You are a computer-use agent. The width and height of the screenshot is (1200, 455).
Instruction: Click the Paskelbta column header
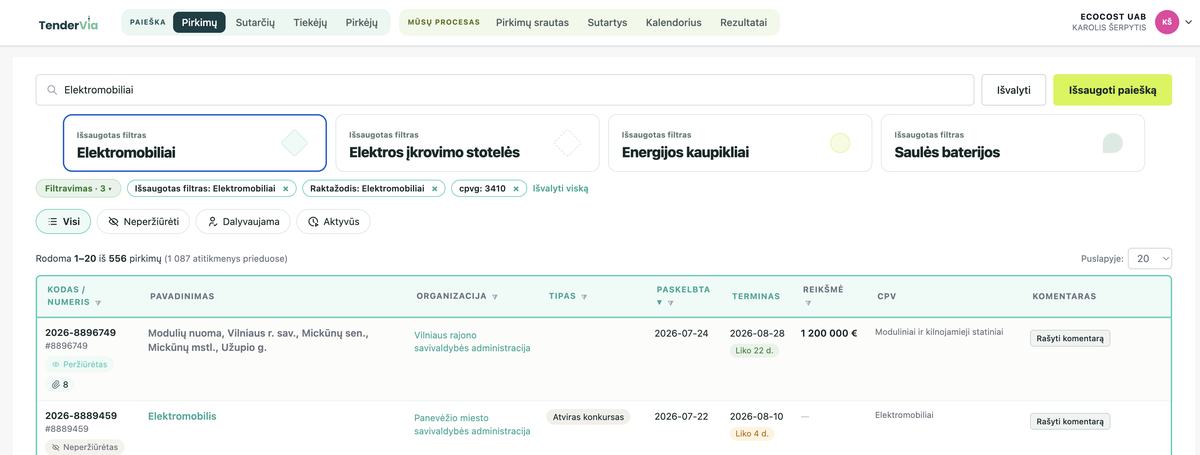[x=683, y=289]
